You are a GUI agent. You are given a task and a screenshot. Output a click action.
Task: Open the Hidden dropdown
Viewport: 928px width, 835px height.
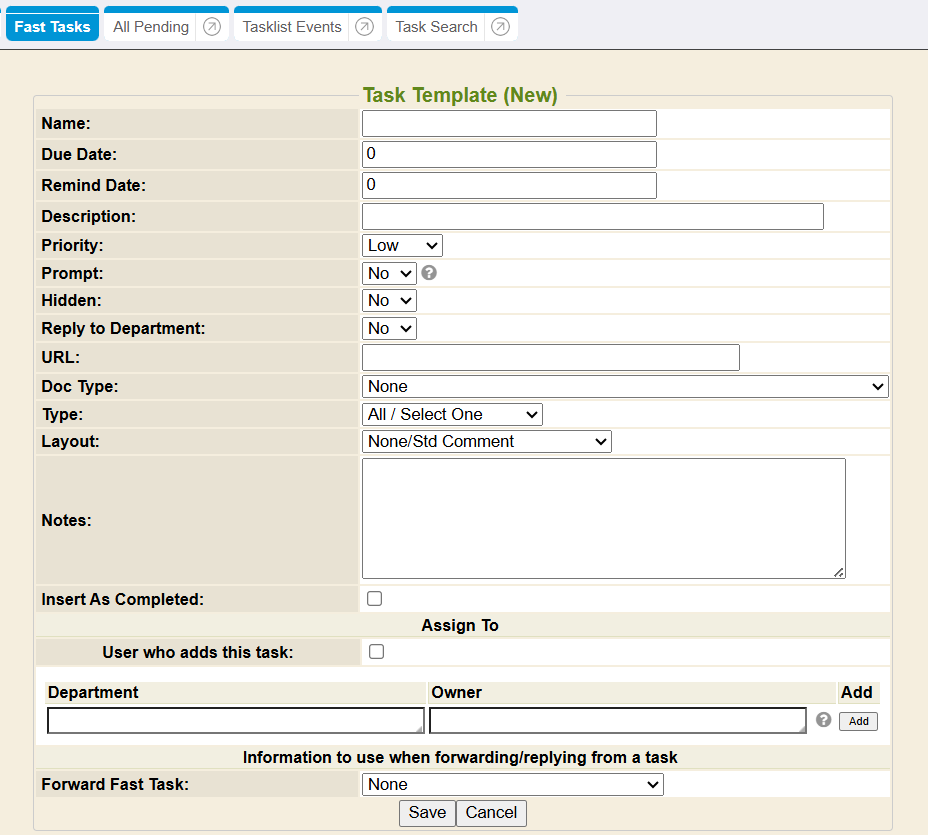389,300
